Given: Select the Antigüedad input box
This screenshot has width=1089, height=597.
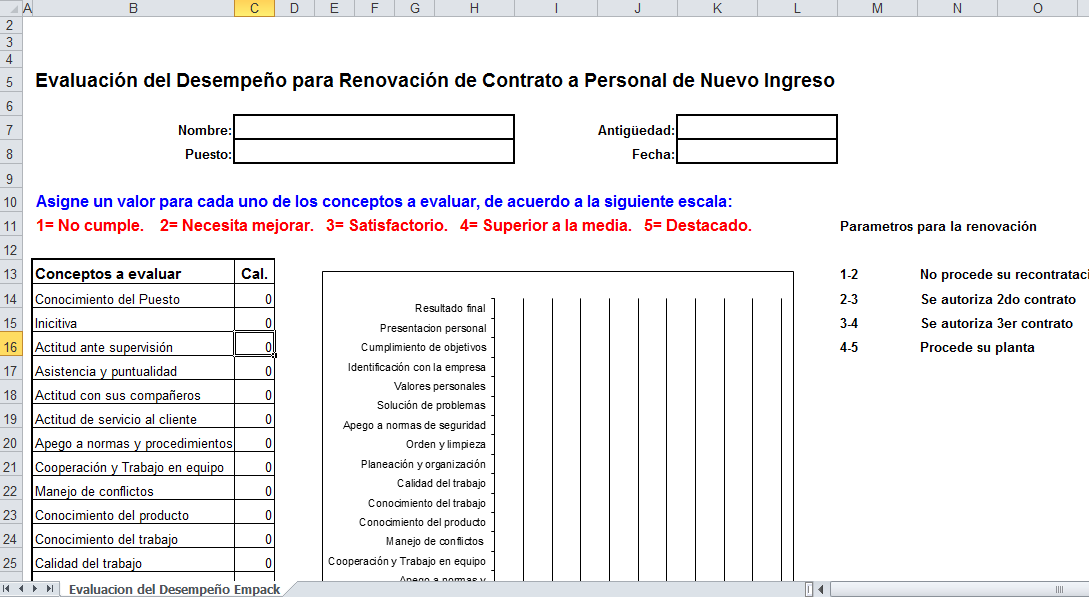Looking at the screenshot, I should click(x=756, y=127).
